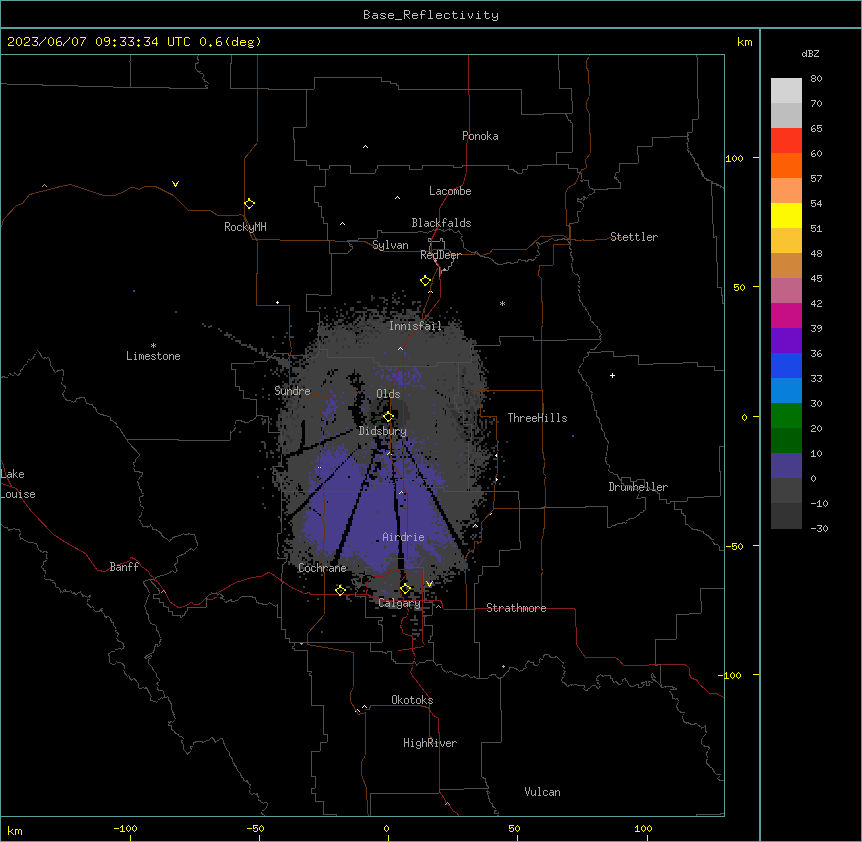Screen dimensions: 862x842
Task: Click the Airdrie city label
Action: [403, 537]
